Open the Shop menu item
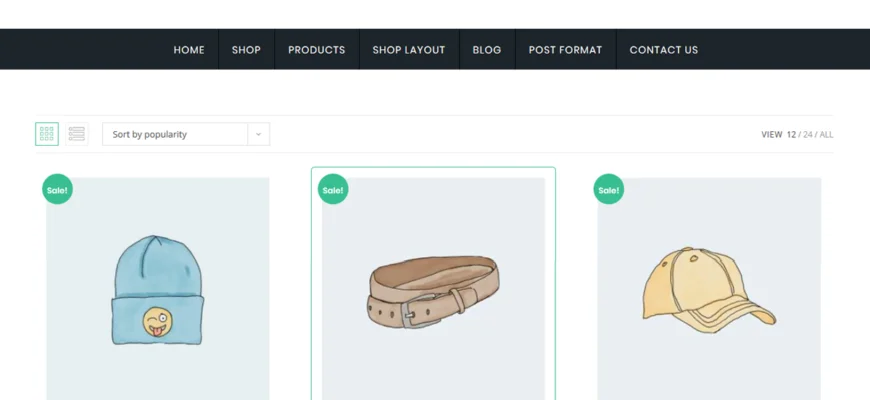Screen dimensions: 870x400 tap(246, 50)
